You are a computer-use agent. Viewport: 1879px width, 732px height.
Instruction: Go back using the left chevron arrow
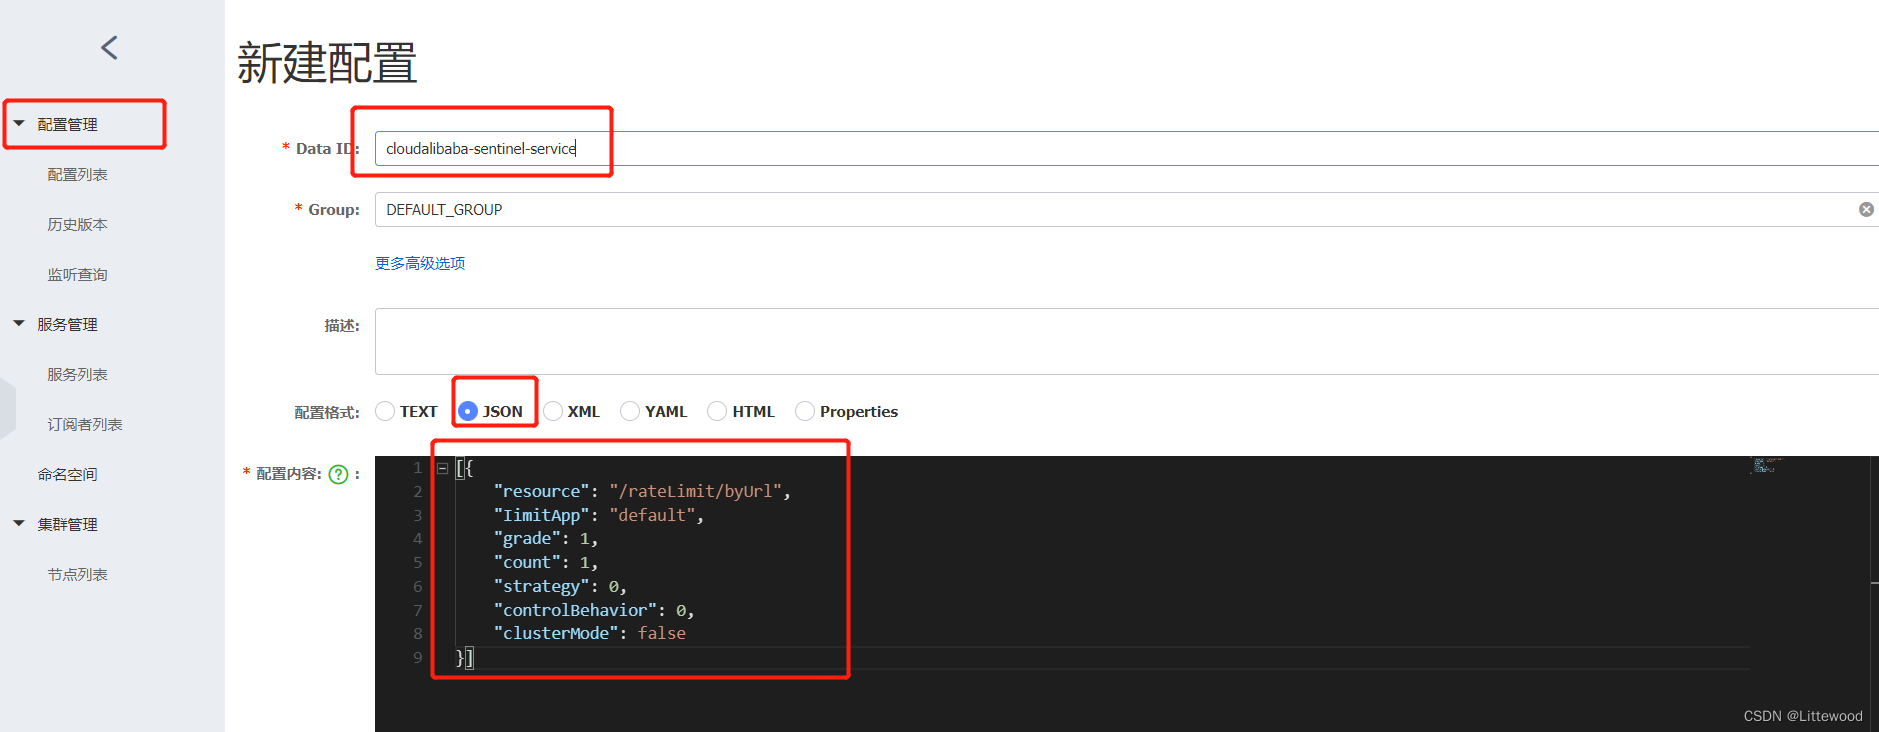[x=109, y=47]
